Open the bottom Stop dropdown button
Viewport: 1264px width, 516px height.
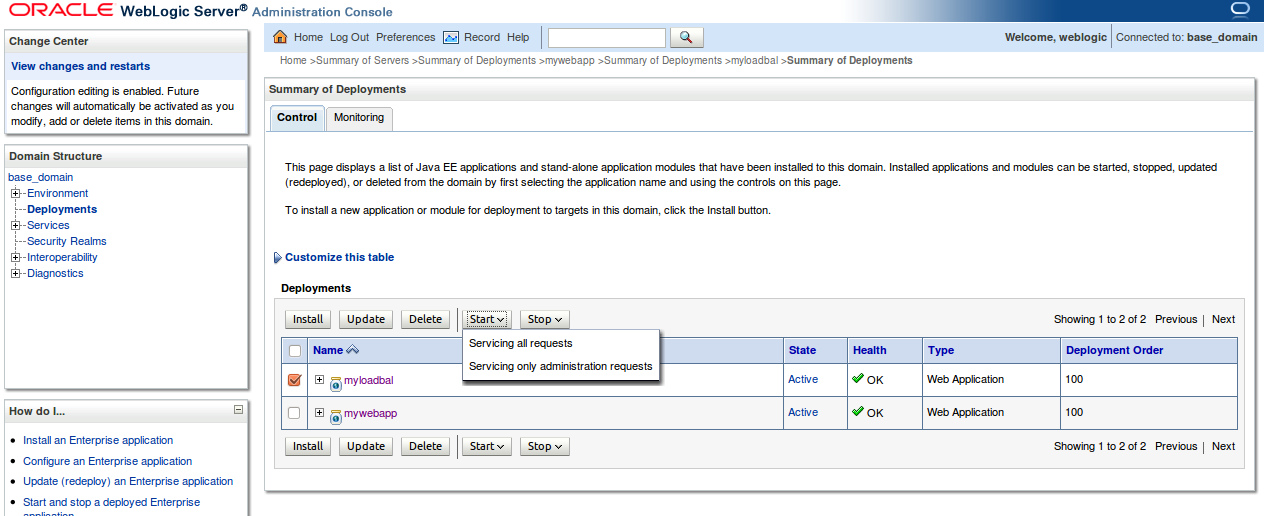(545, 446)
